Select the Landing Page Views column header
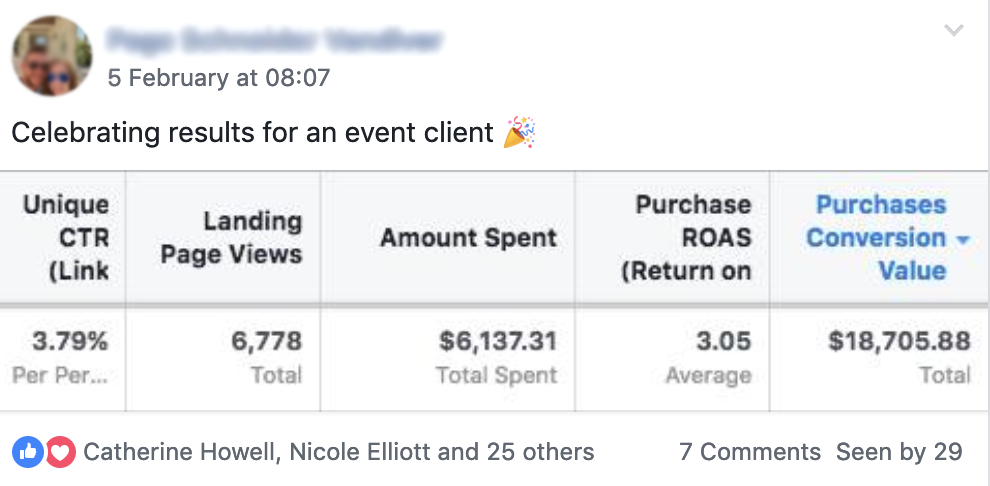The width and height of the screenshot is (990, 486). point(231,237)
